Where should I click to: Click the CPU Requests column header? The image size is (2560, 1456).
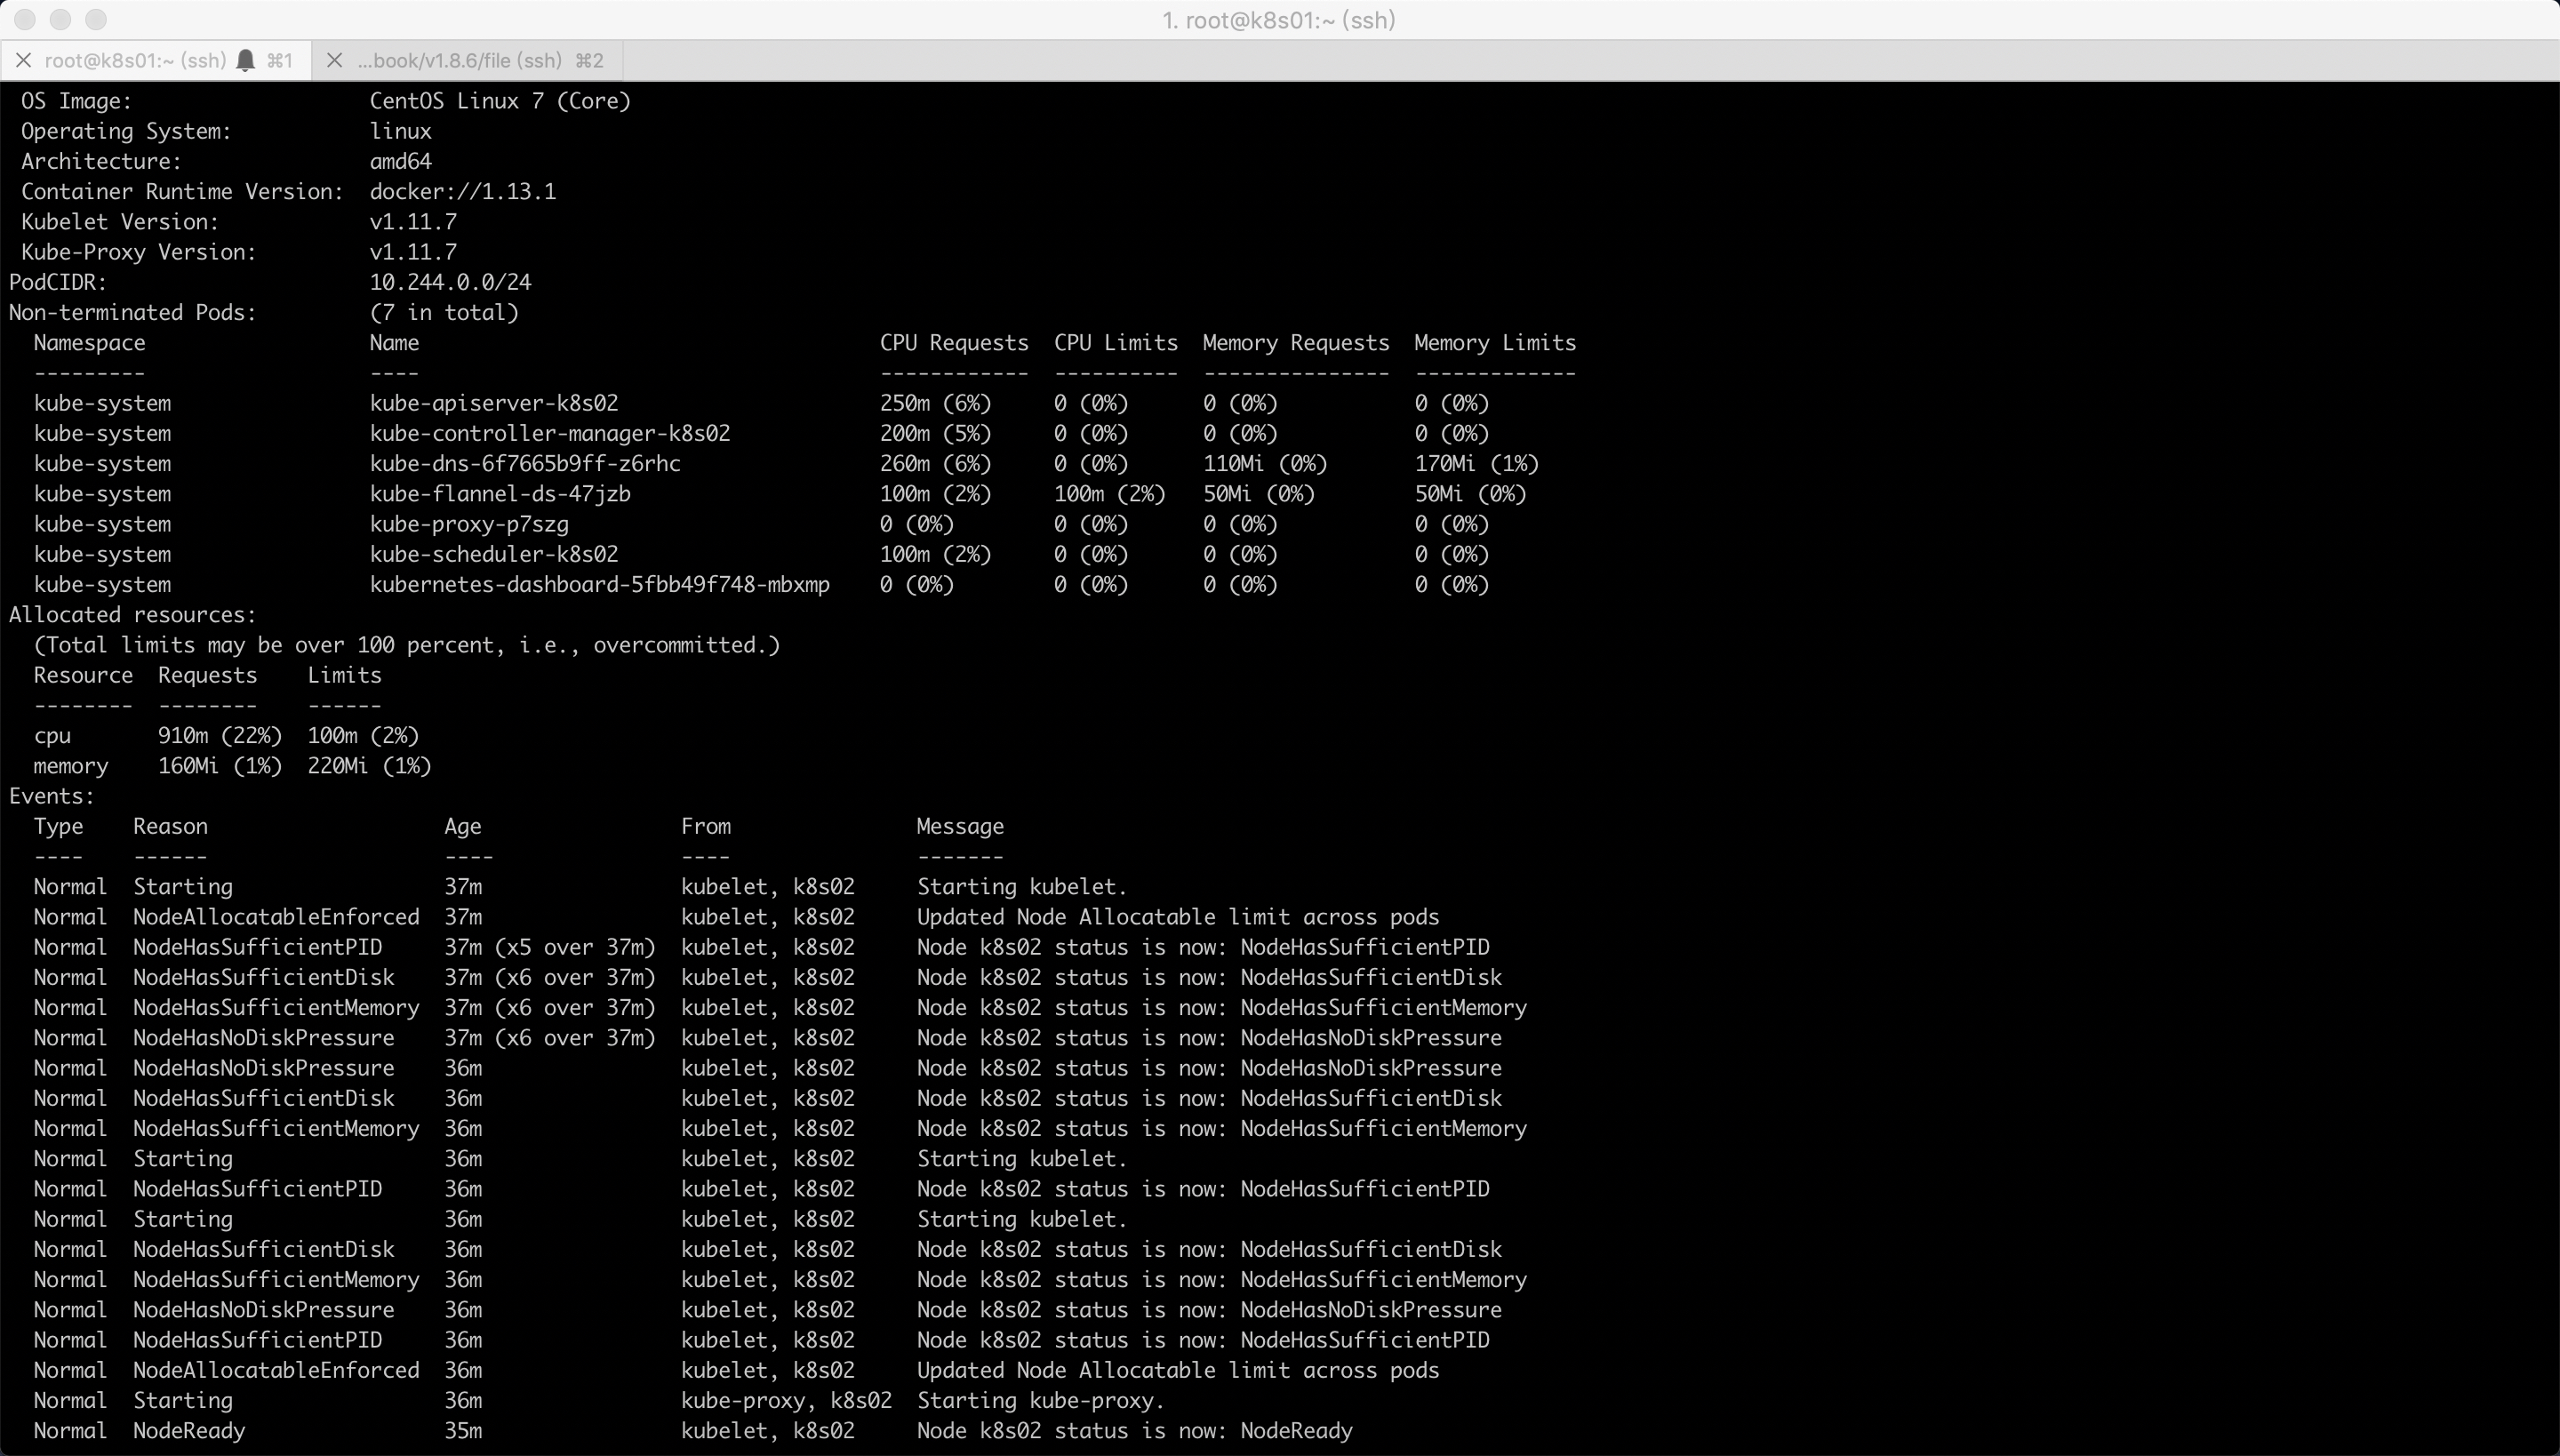click(x=953, y=343)
